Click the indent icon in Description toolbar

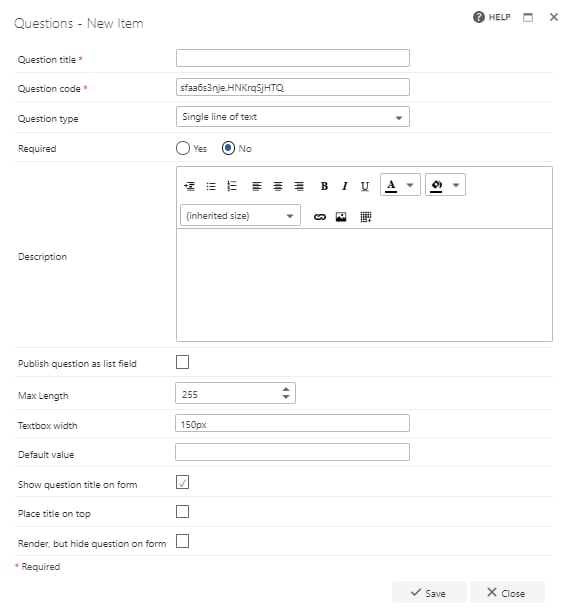pyautogui.click(x=190, y=186)
